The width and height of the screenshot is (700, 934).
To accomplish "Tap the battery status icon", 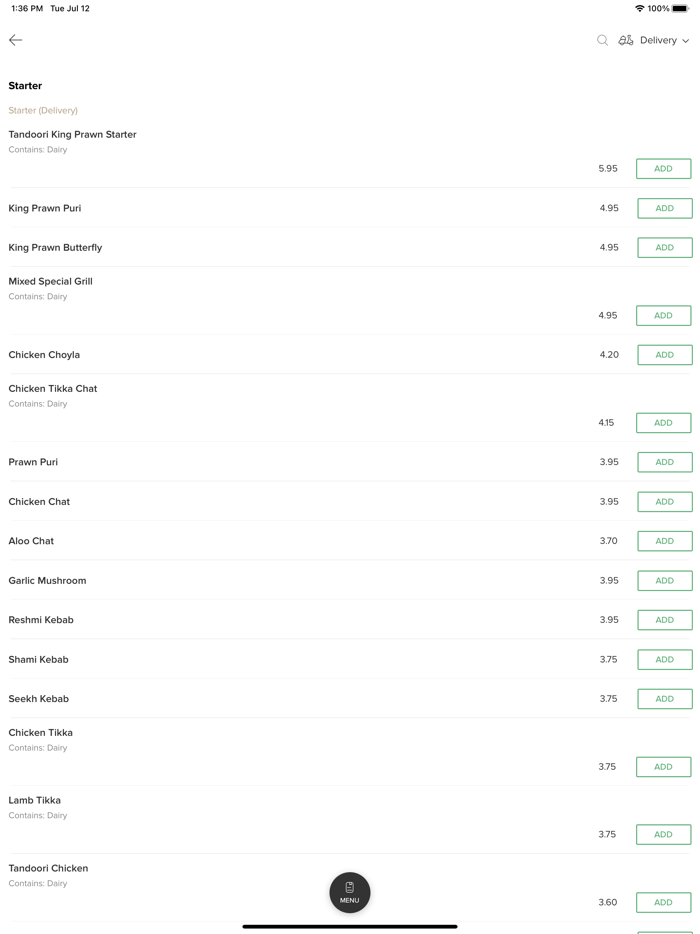I will (680, 8).
